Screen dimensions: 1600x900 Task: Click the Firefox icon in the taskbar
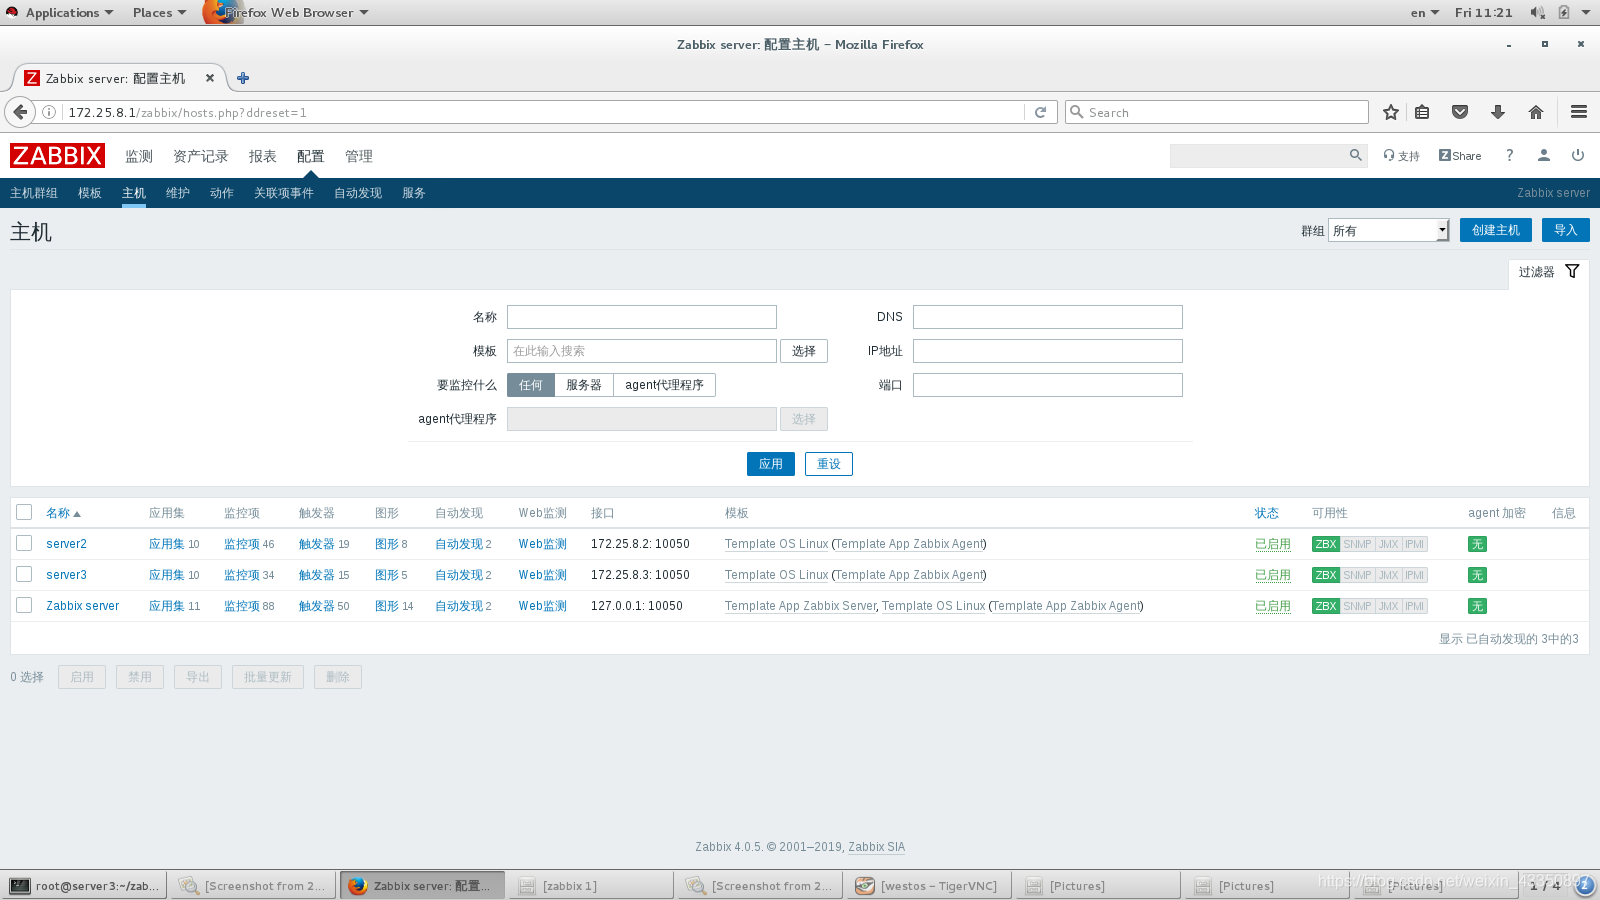click(357, 886)
